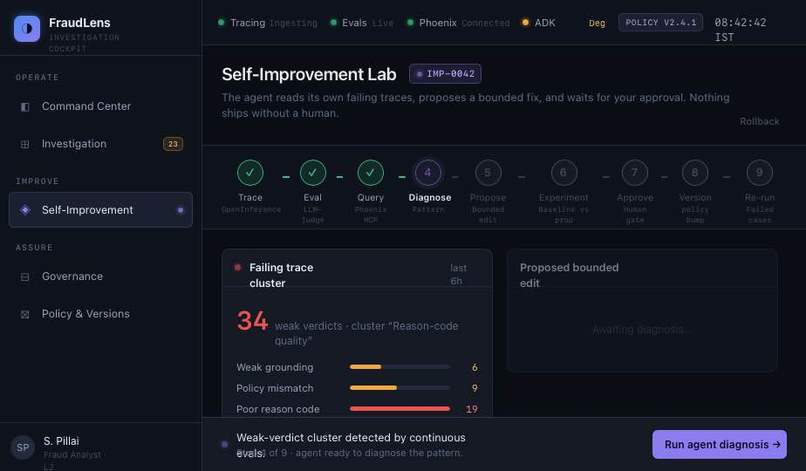Run agent diagnosis

tap(720, 444)
